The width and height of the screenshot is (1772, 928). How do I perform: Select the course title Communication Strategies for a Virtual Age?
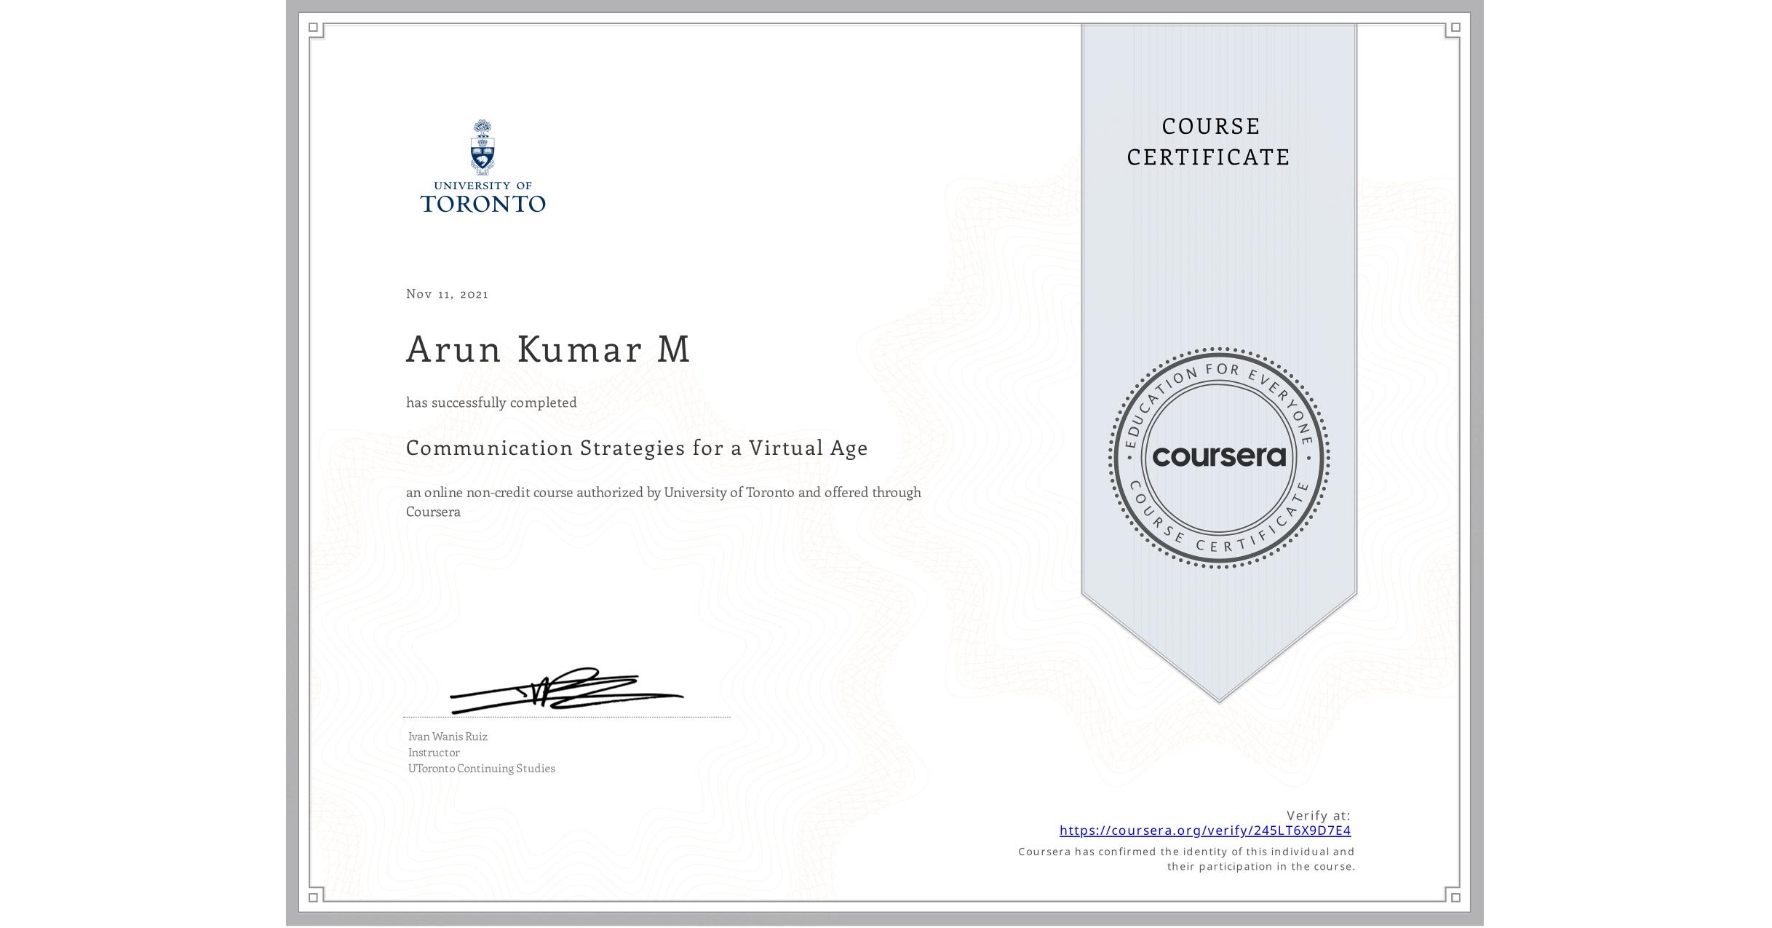[x=636, y=448]
